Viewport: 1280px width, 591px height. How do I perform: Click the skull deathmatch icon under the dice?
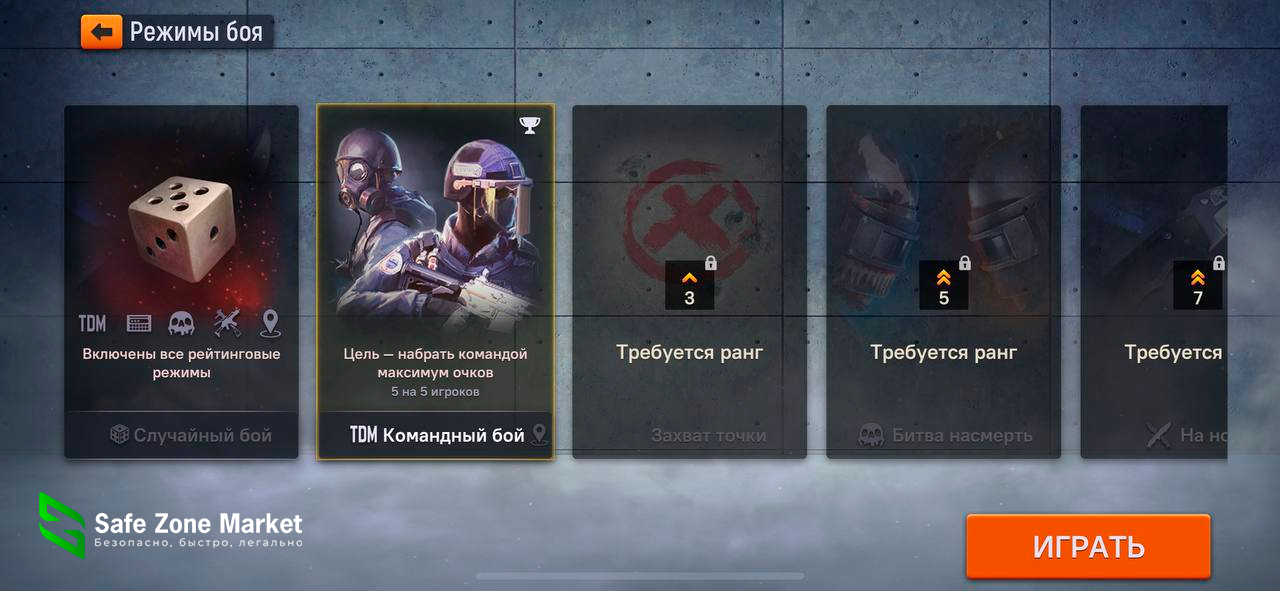[181, 324]
